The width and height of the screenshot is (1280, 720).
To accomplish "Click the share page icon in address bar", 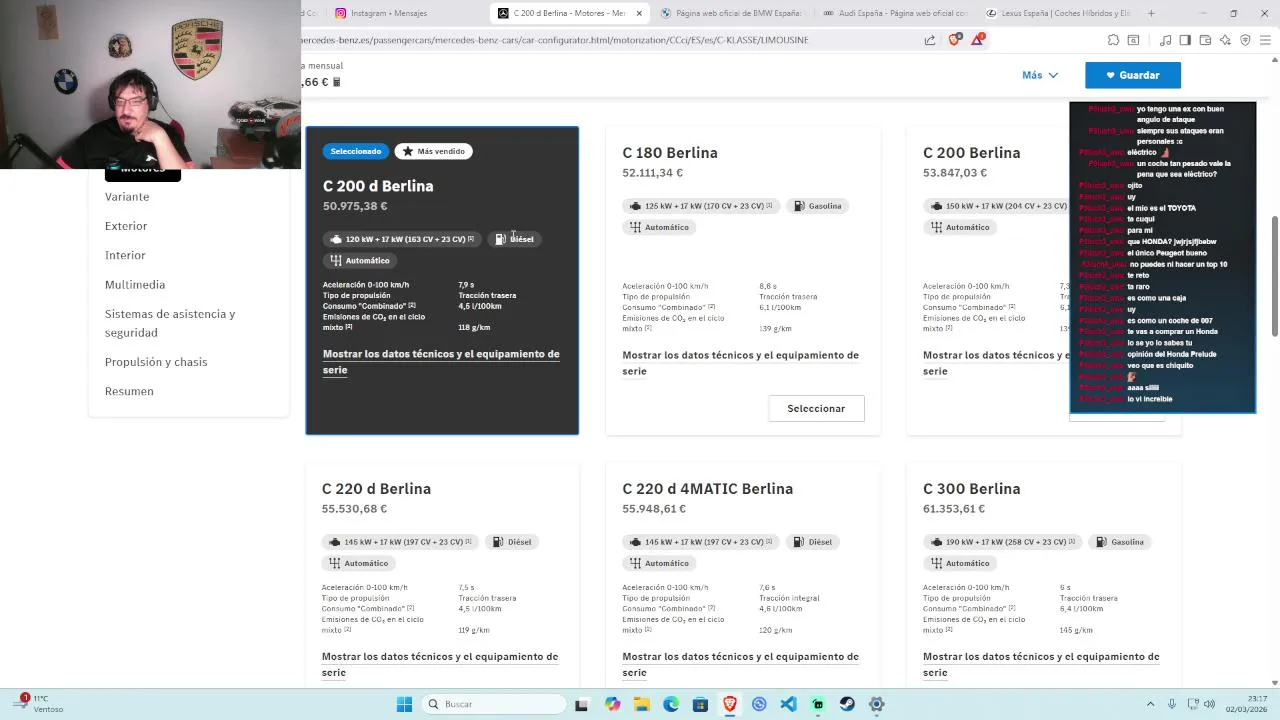I will [930, 40].
